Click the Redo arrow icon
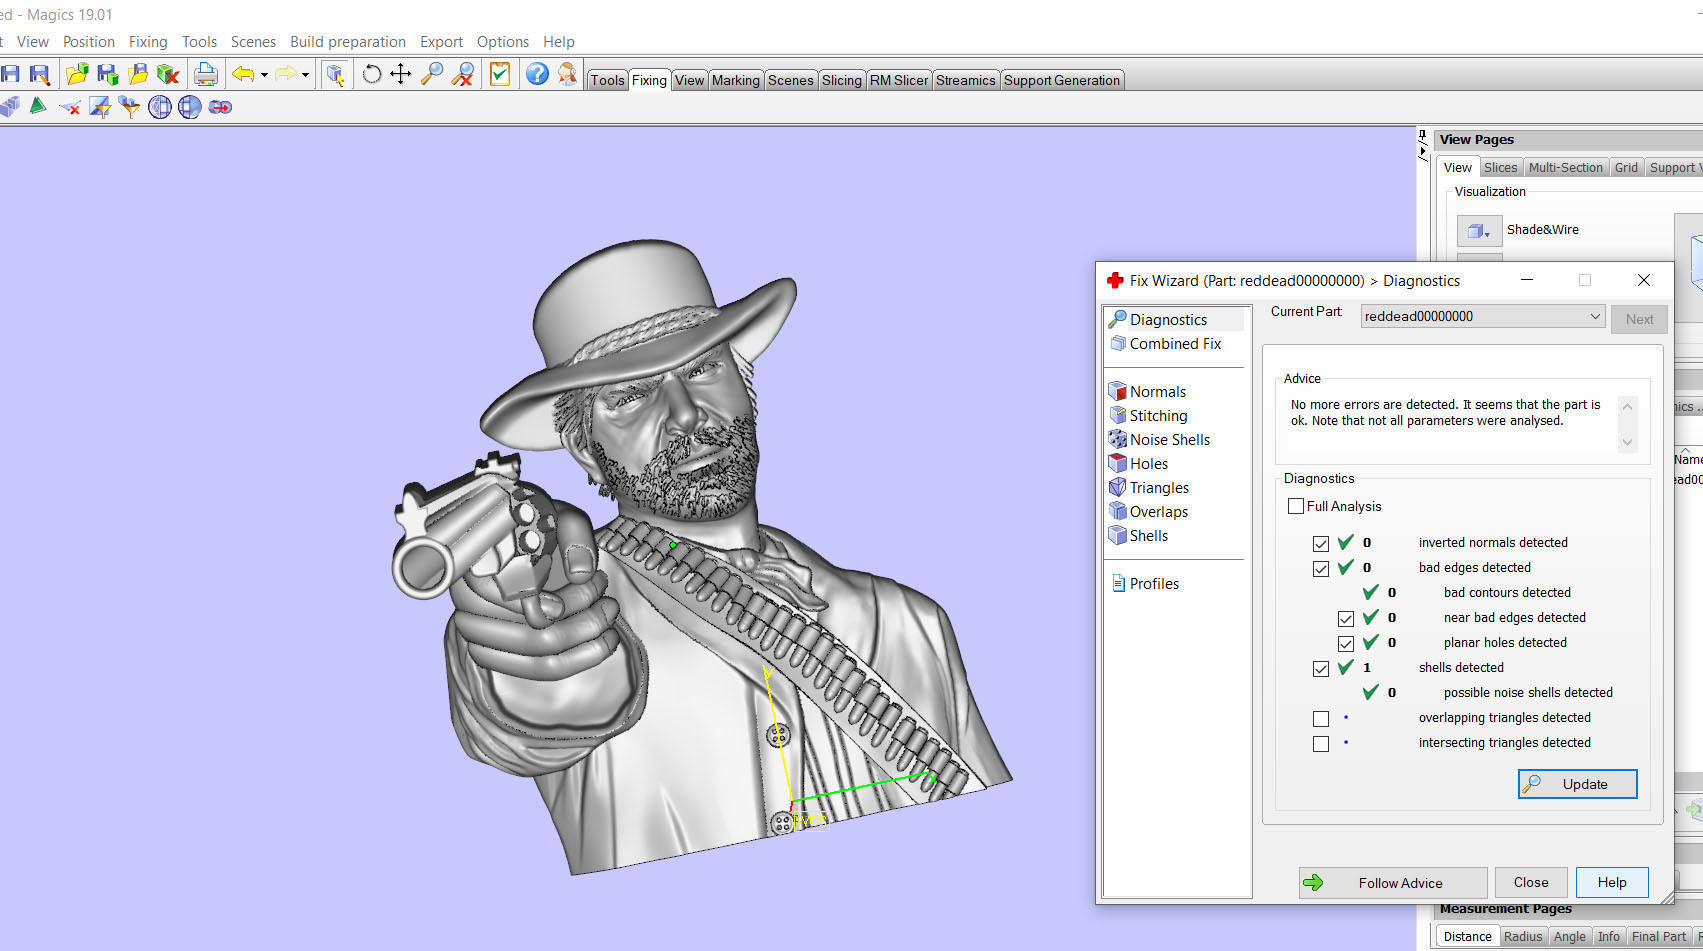Image resolution: width=1703 pixels, height=951 pixels. pos(285,74)
